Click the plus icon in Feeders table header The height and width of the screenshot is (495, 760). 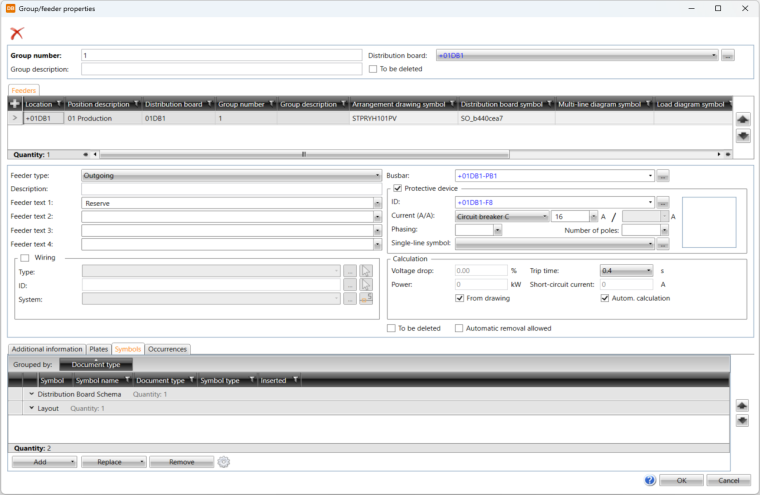(x=15, y=104)
